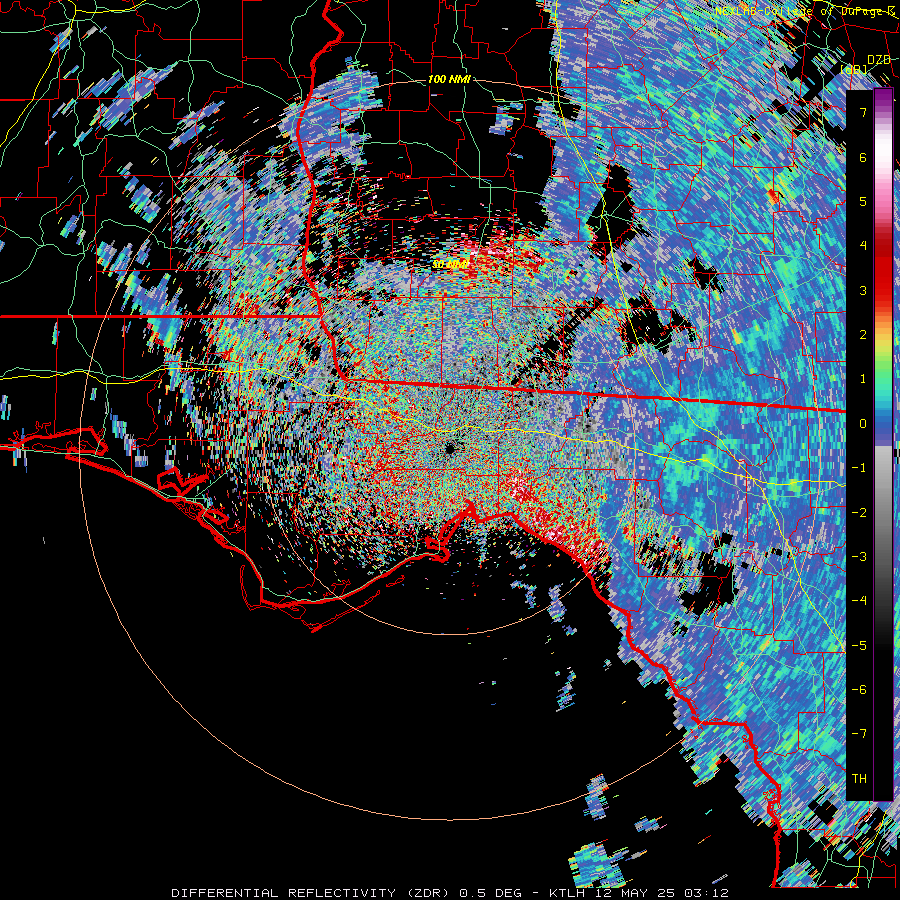
Task: Click the "0.5 DEG" elevation angle text
Action: [x=490, y=893]
